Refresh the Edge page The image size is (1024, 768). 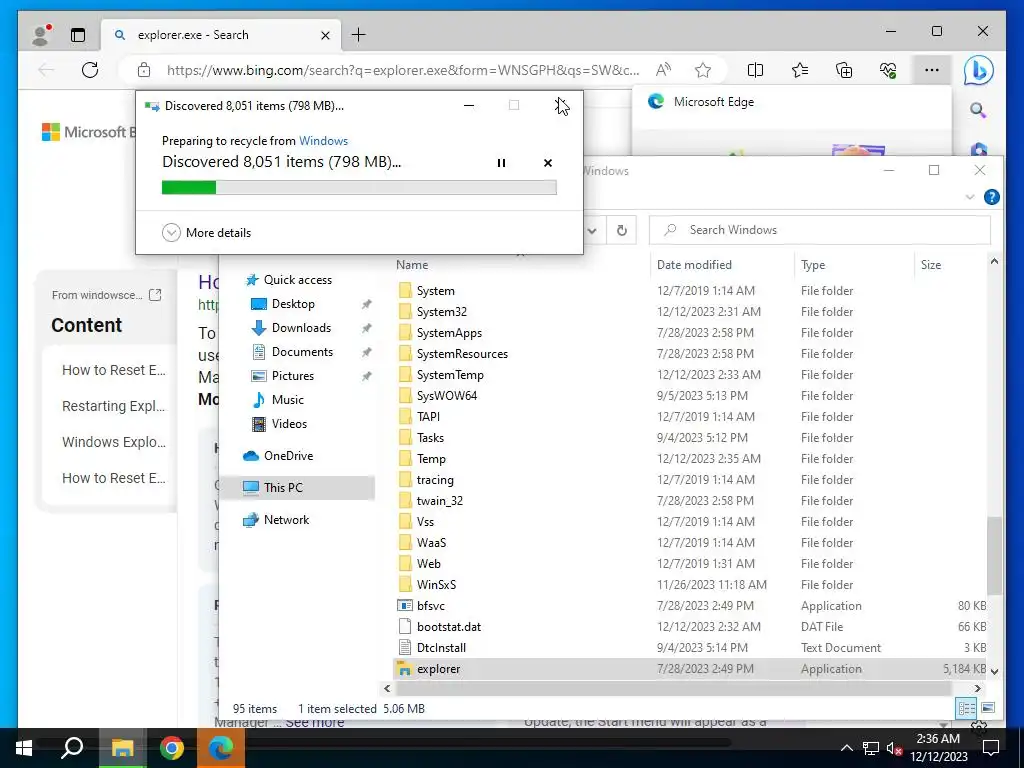pos(90,70)
